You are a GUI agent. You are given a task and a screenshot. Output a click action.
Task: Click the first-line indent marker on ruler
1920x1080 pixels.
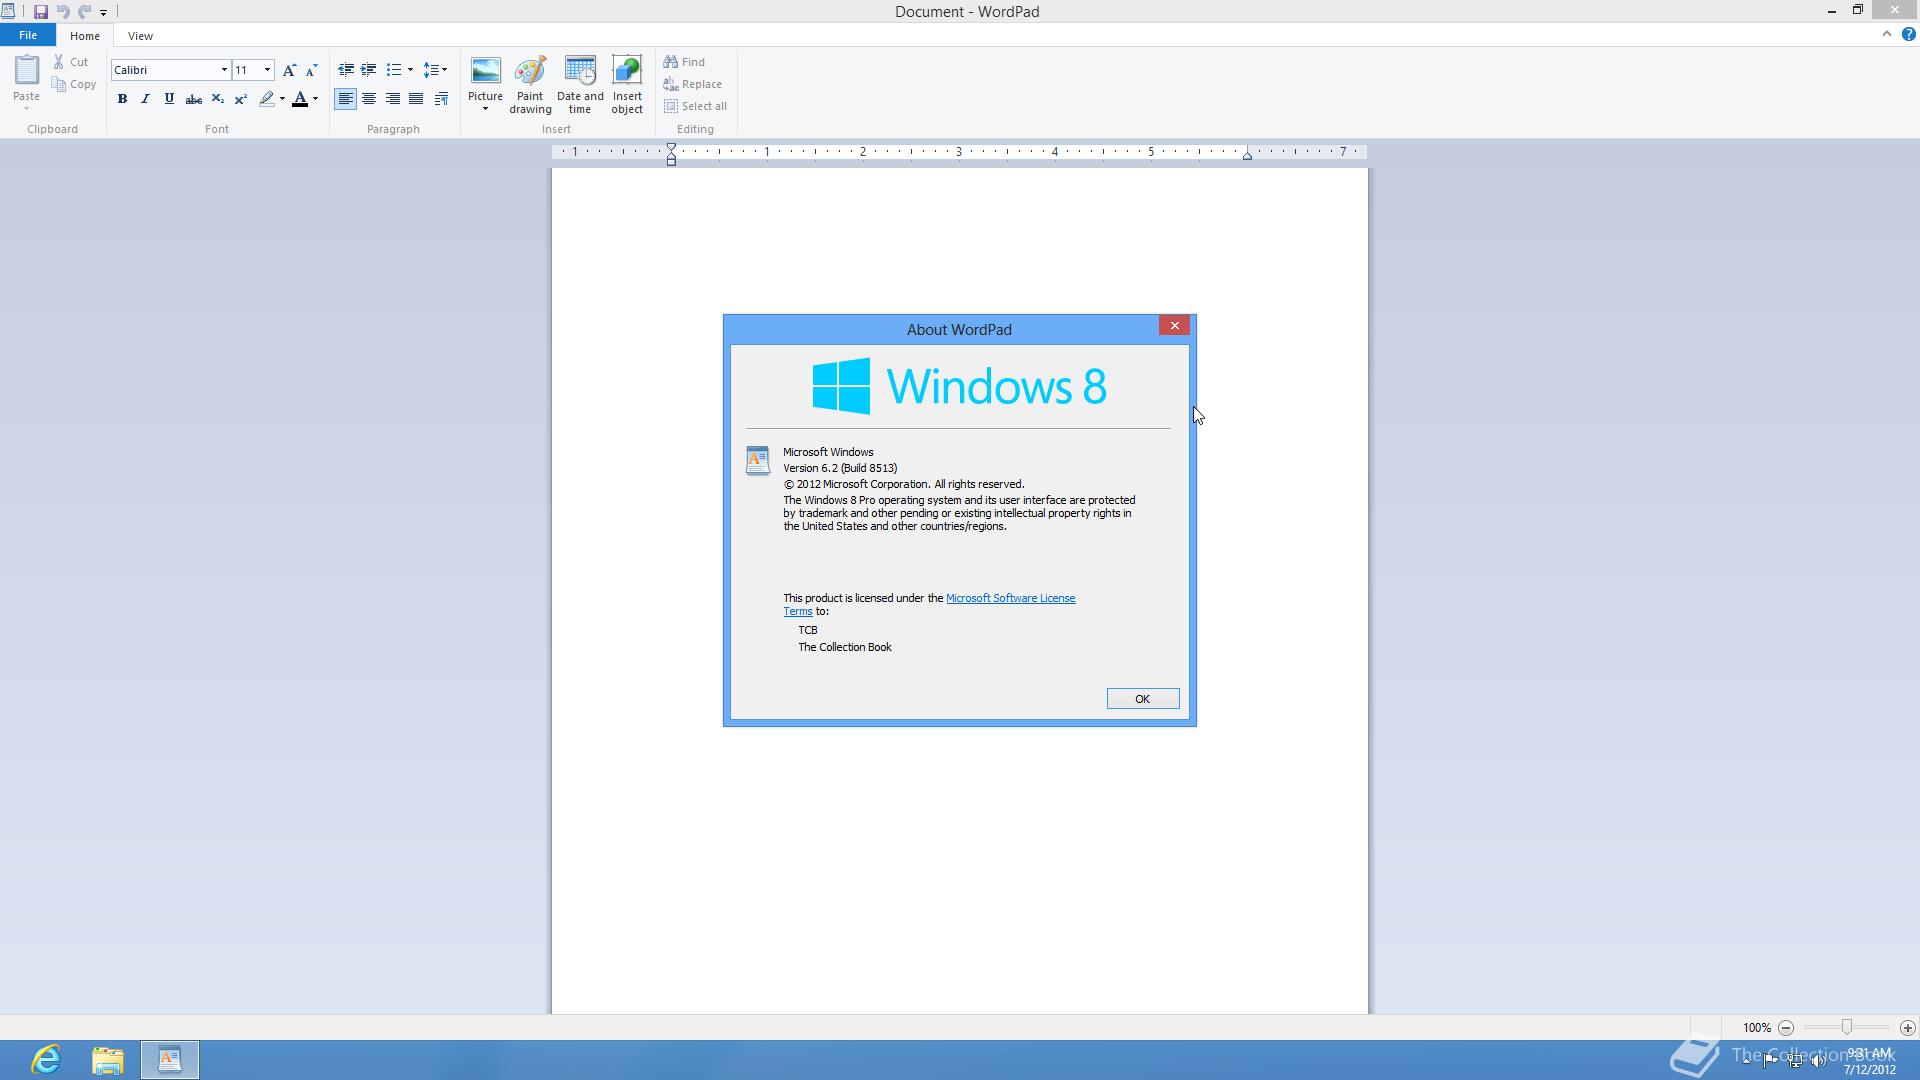(671, 148)
